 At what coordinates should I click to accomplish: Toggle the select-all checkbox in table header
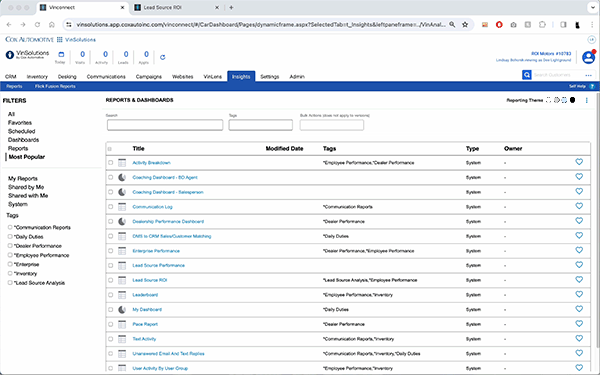(x=110, y=149)
